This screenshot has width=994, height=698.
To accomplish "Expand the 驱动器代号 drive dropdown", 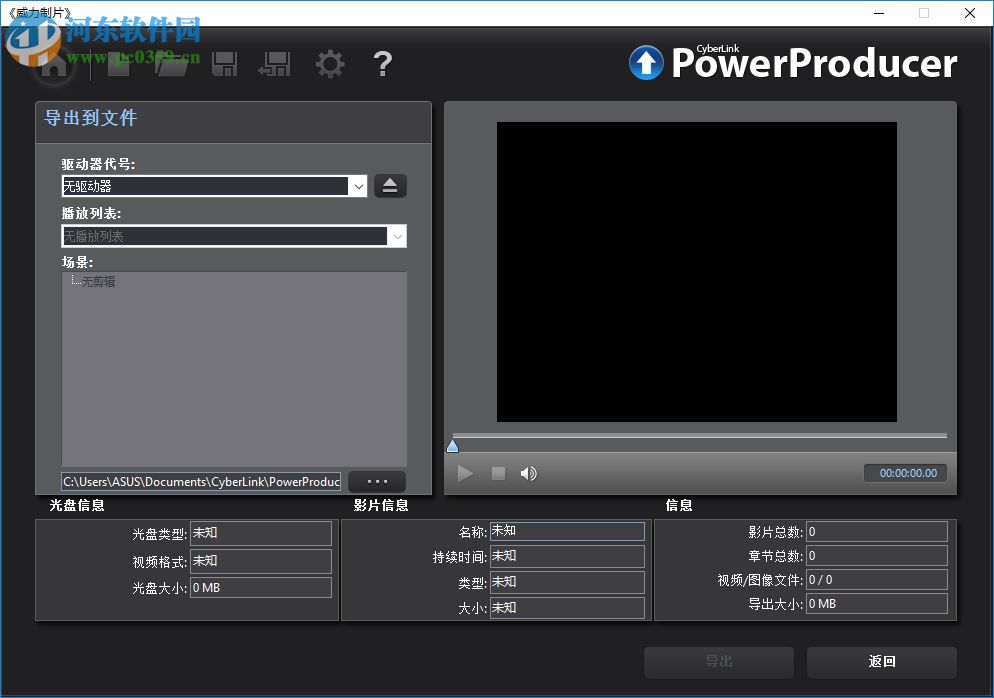I will (x=358, y=186).
